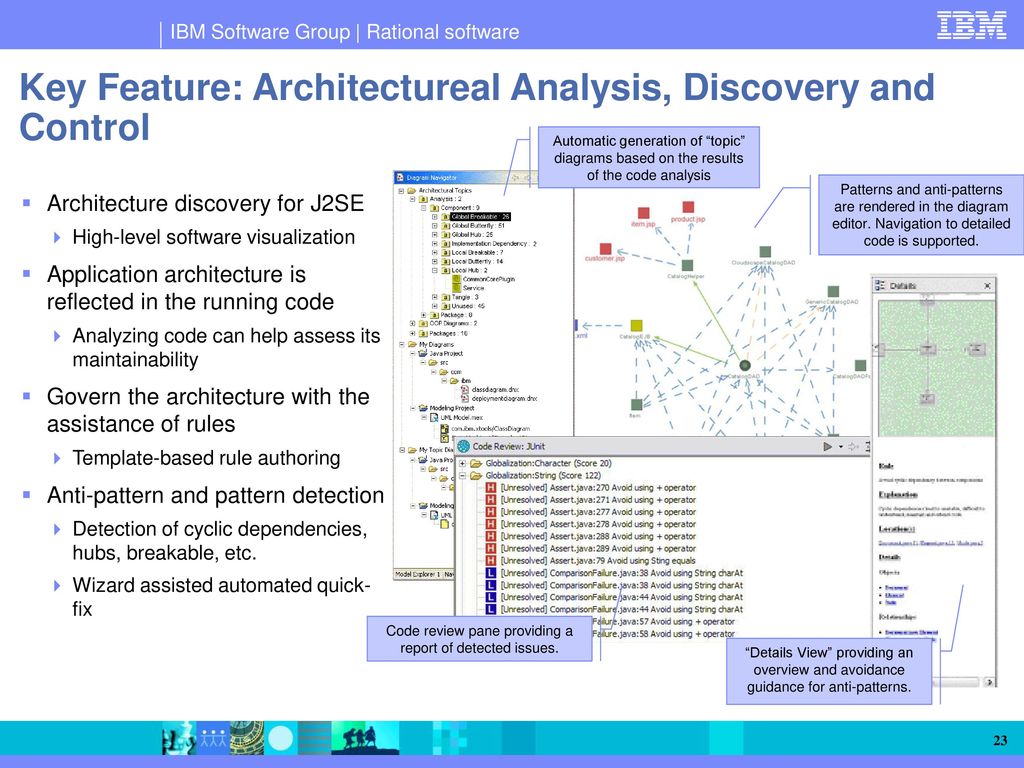Expand the OOP Diagrams : 2 node
The image size is (1024, 768).
coord(412,323)
